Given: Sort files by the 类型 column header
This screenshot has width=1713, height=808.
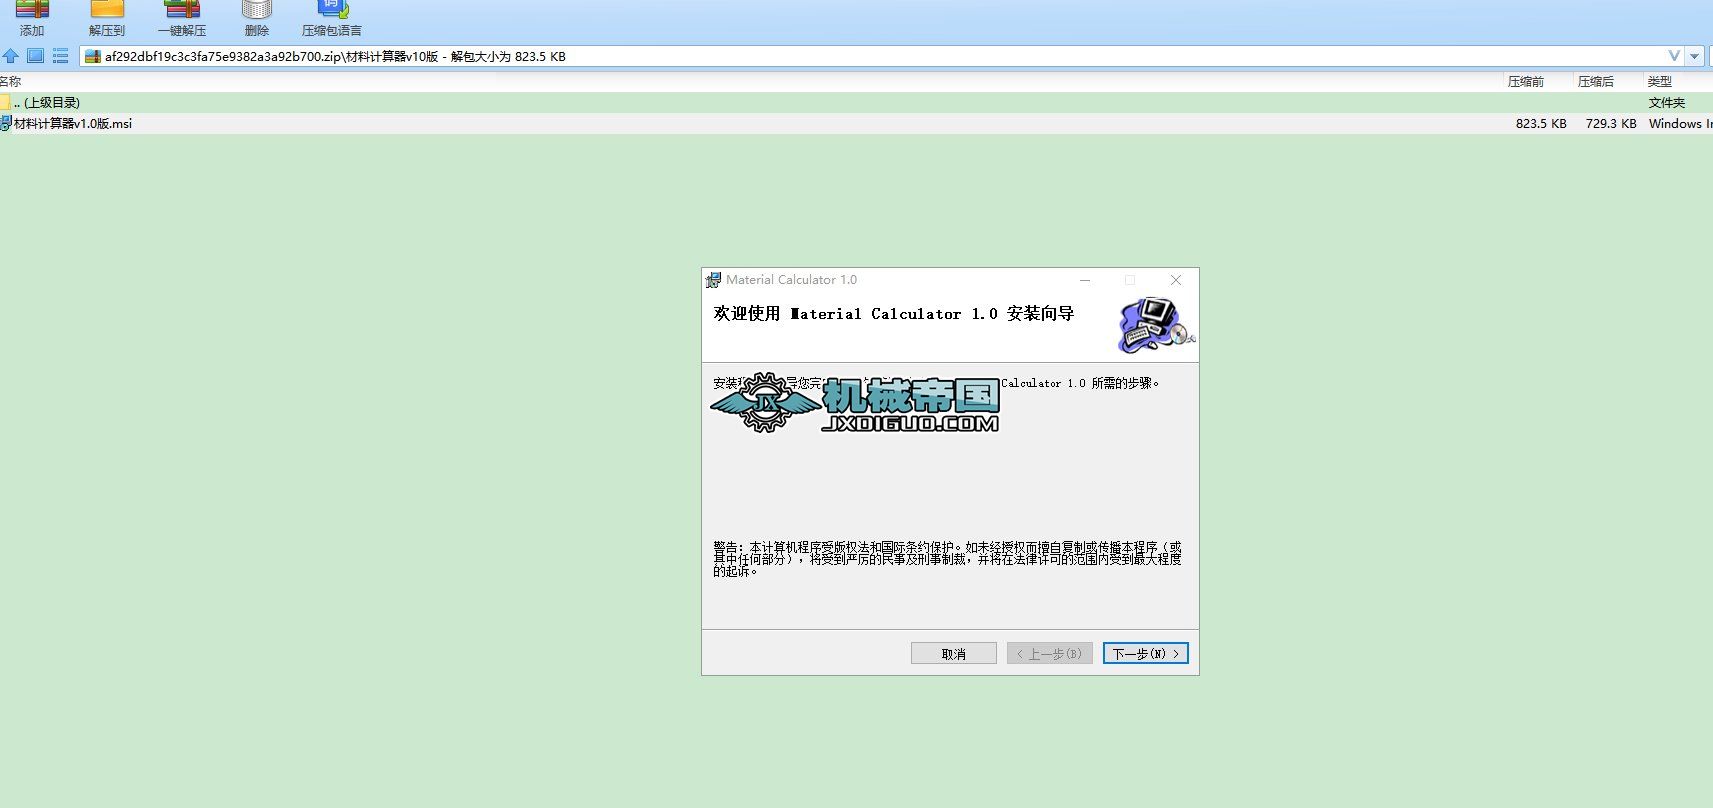Looking at the screenshot, I should coord(1660,82).
